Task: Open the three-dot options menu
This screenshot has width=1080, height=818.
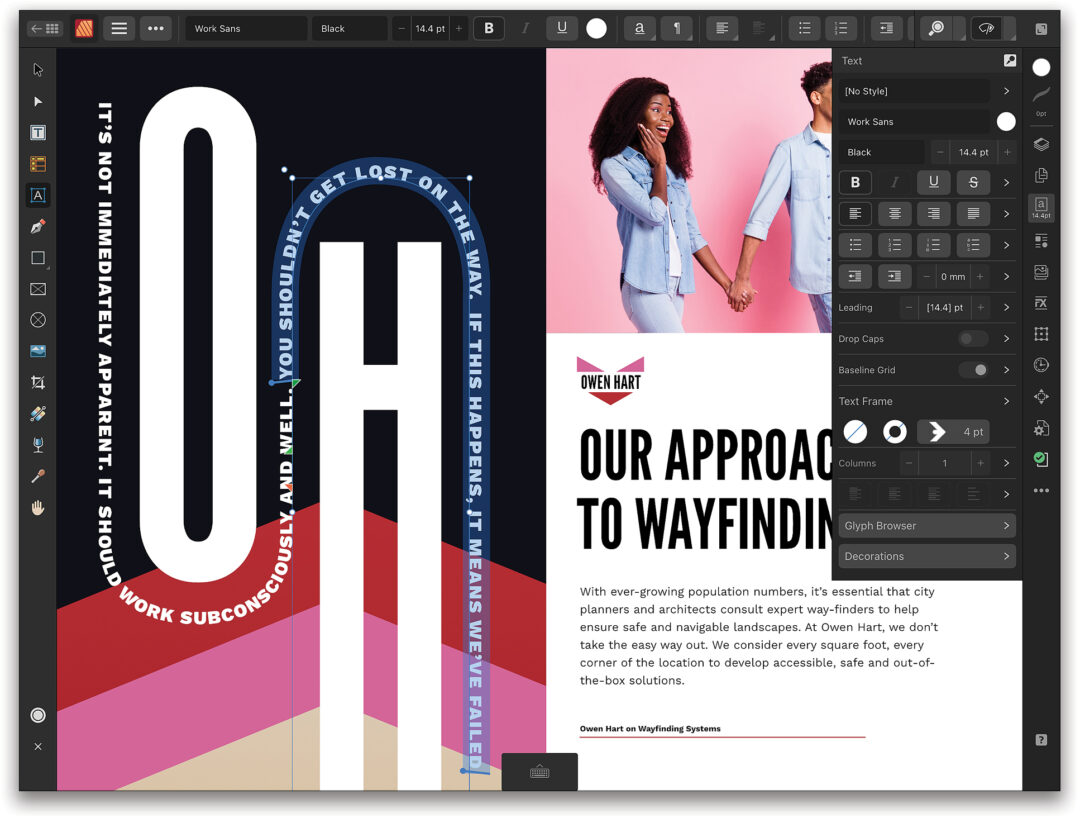Action: (x=156, y=28)
